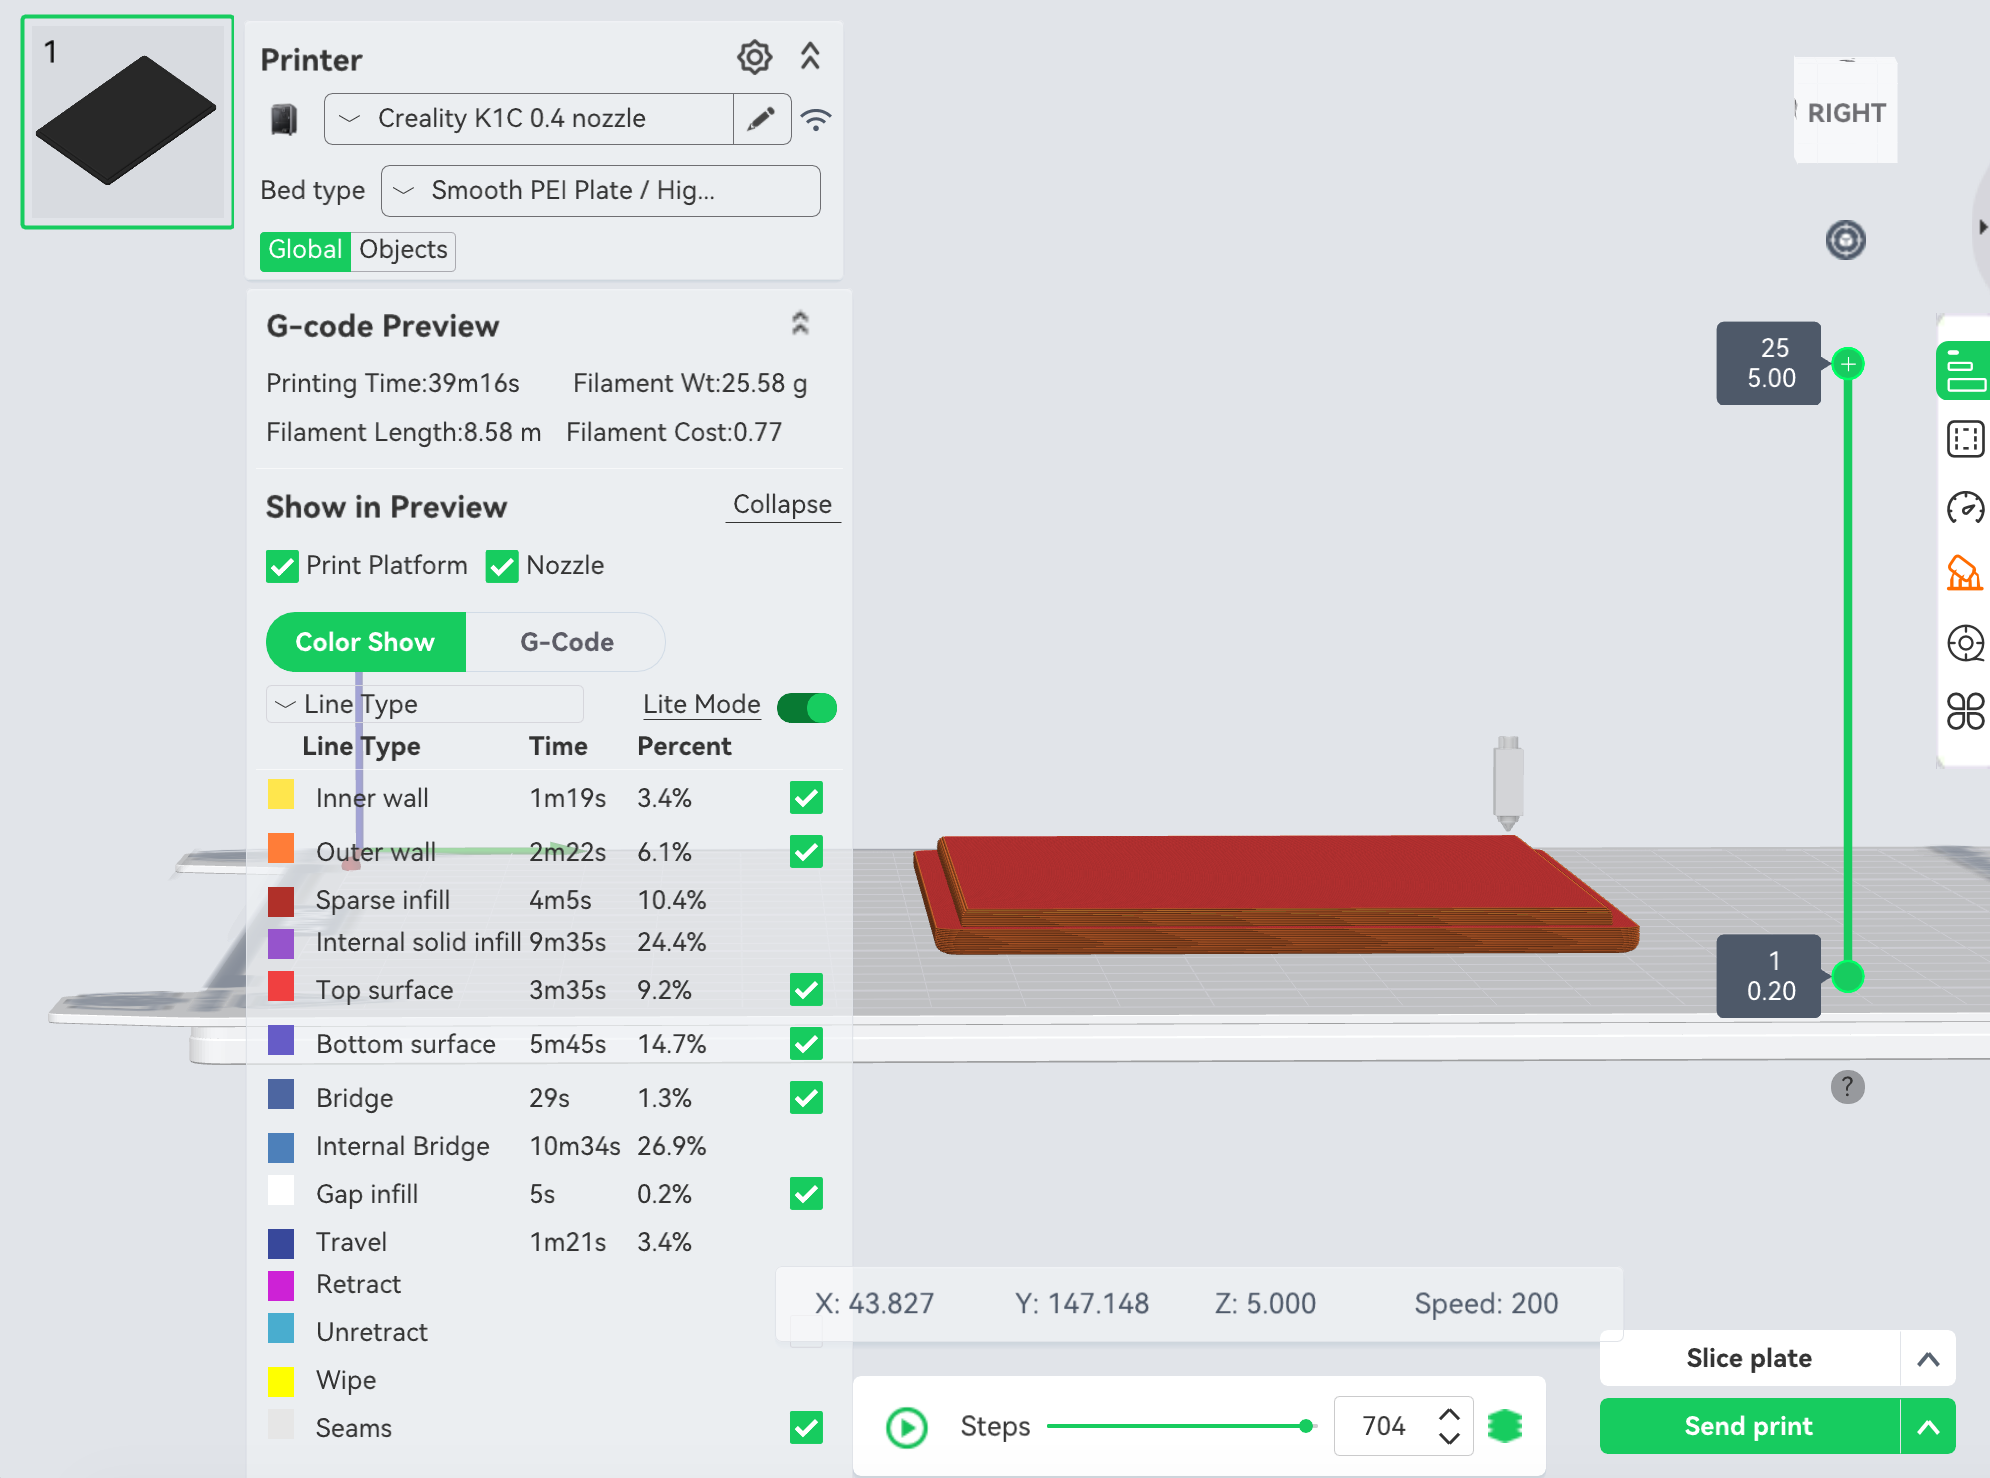Click the Send print button
This screenshot has width=1990, height=1478.
point(1748,1426)
